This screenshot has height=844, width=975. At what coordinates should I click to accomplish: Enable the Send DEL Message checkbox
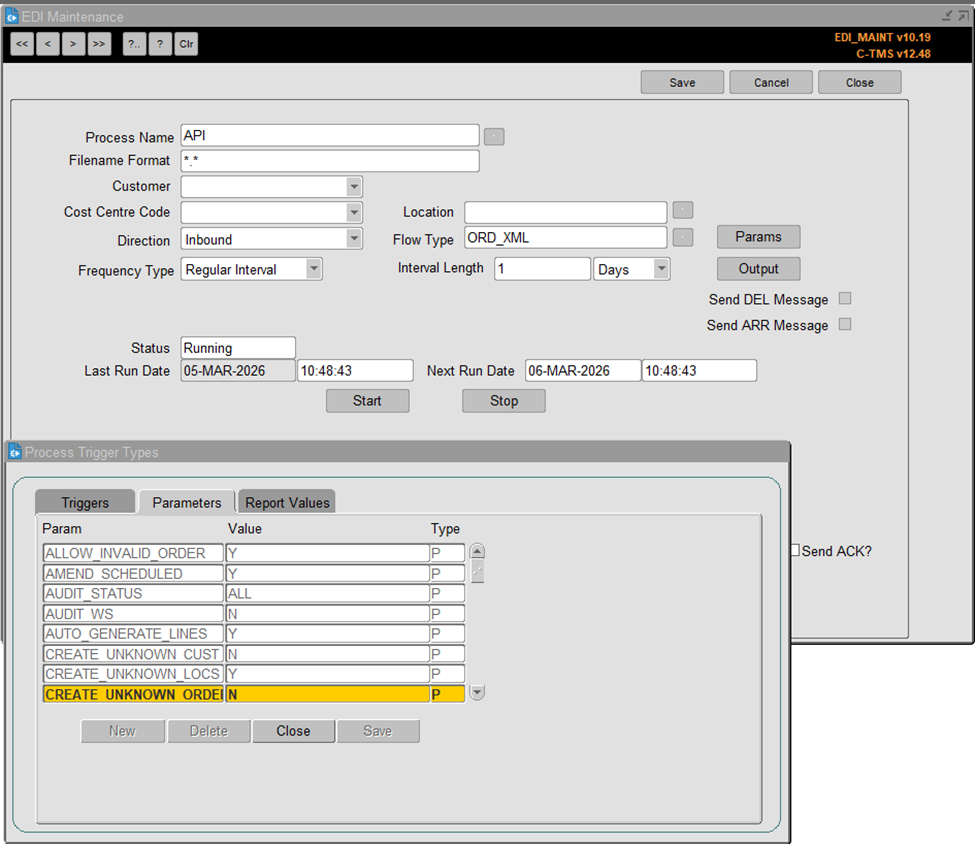844,299
